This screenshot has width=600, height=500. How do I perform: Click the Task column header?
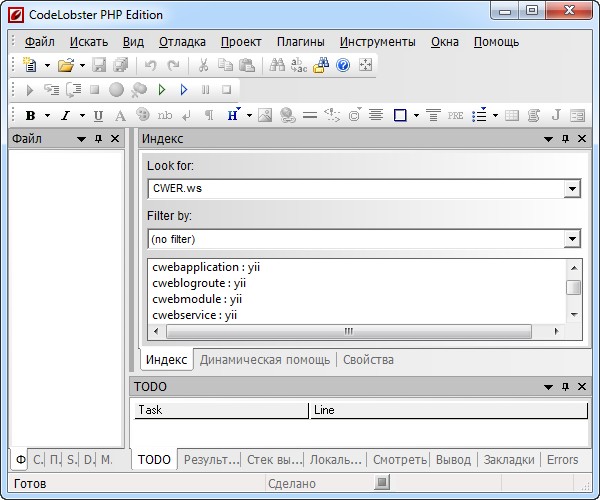pos(220,410)
